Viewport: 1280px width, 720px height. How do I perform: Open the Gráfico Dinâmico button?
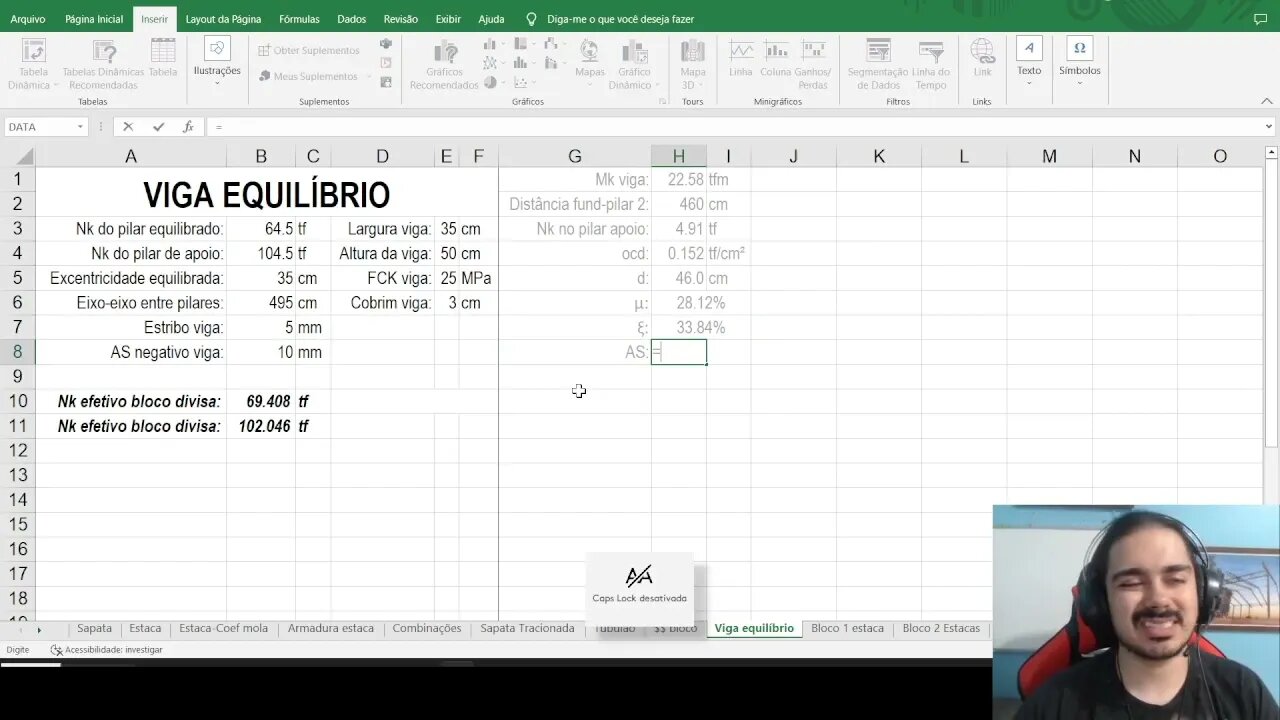[x=634, y=64]
